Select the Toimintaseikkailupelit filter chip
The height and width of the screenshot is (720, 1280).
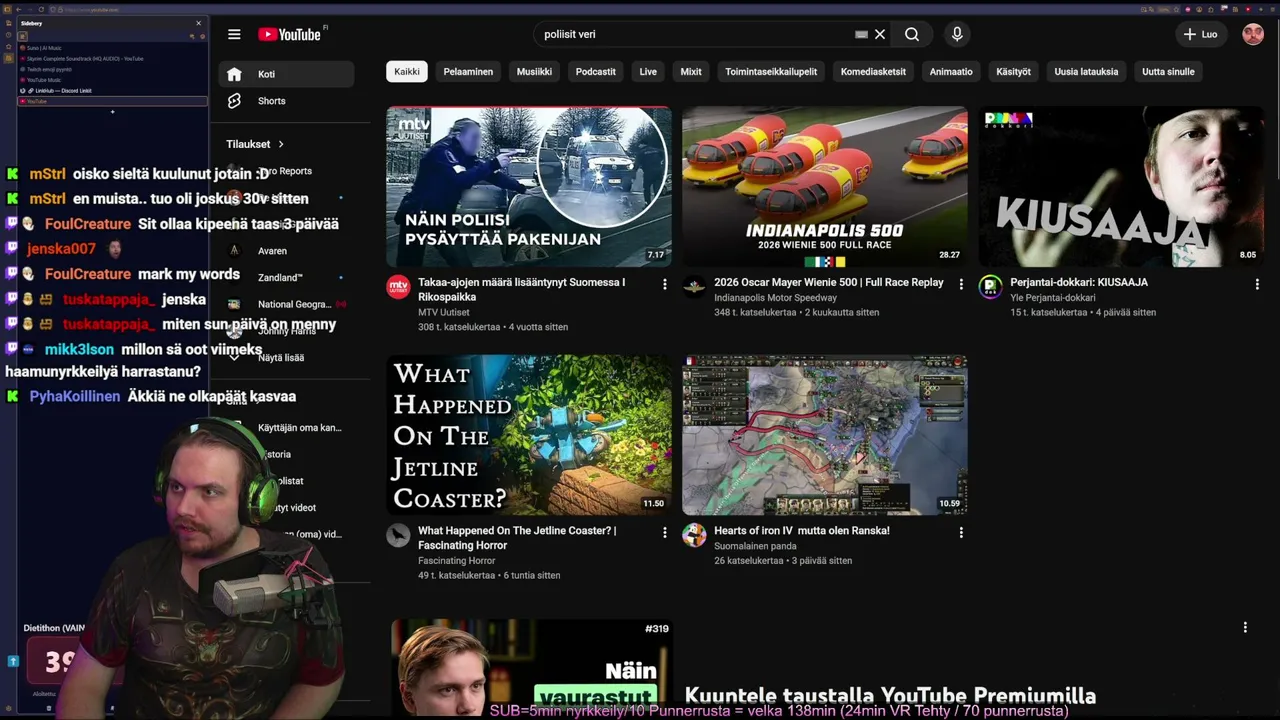771,72
